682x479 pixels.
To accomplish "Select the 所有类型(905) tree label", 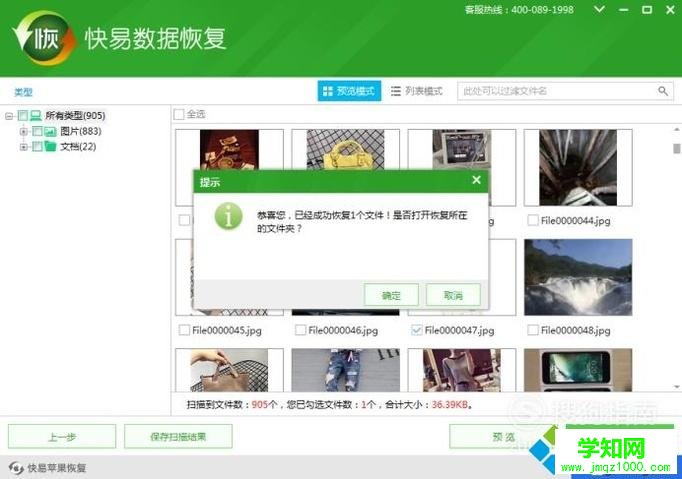I will pyautogui.click(x=75, y=116).
